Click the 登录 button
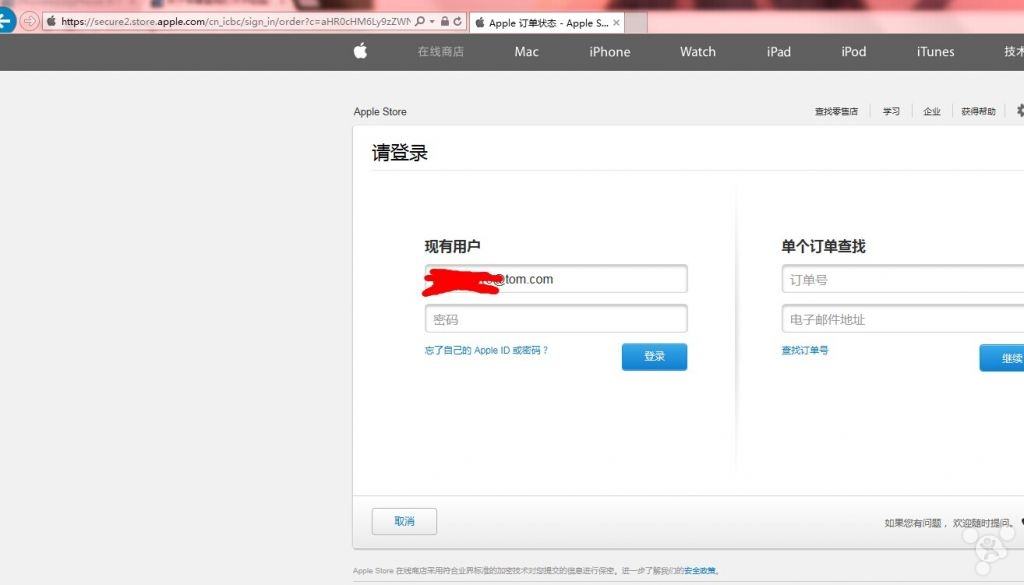The width and height of the screenshot is (1024, 585). pyautogui.click(x=654, y=356)
